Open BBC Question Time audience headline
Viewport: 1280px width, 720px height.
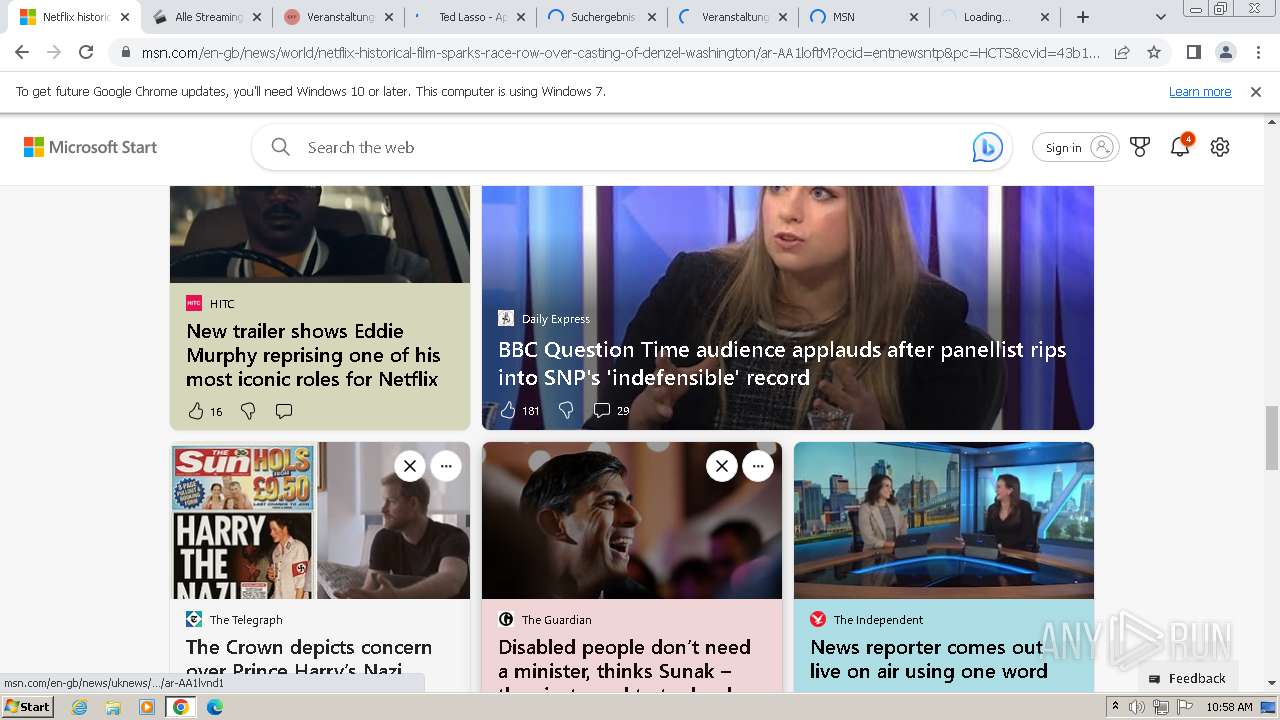782,363
